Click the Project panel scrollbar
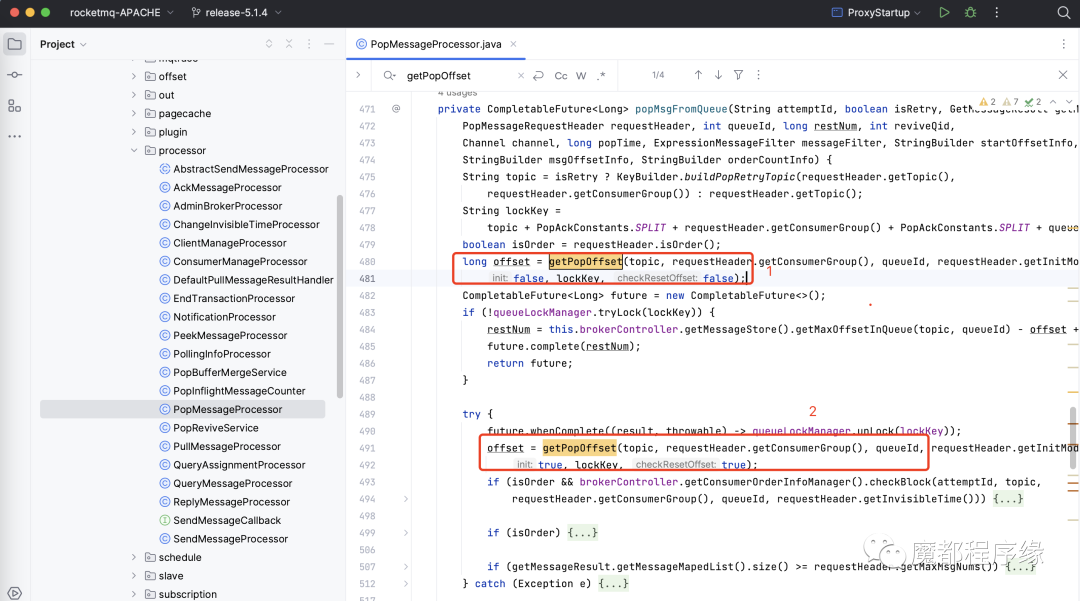The width and height of the screenshot is (1080, 601). 340,296
